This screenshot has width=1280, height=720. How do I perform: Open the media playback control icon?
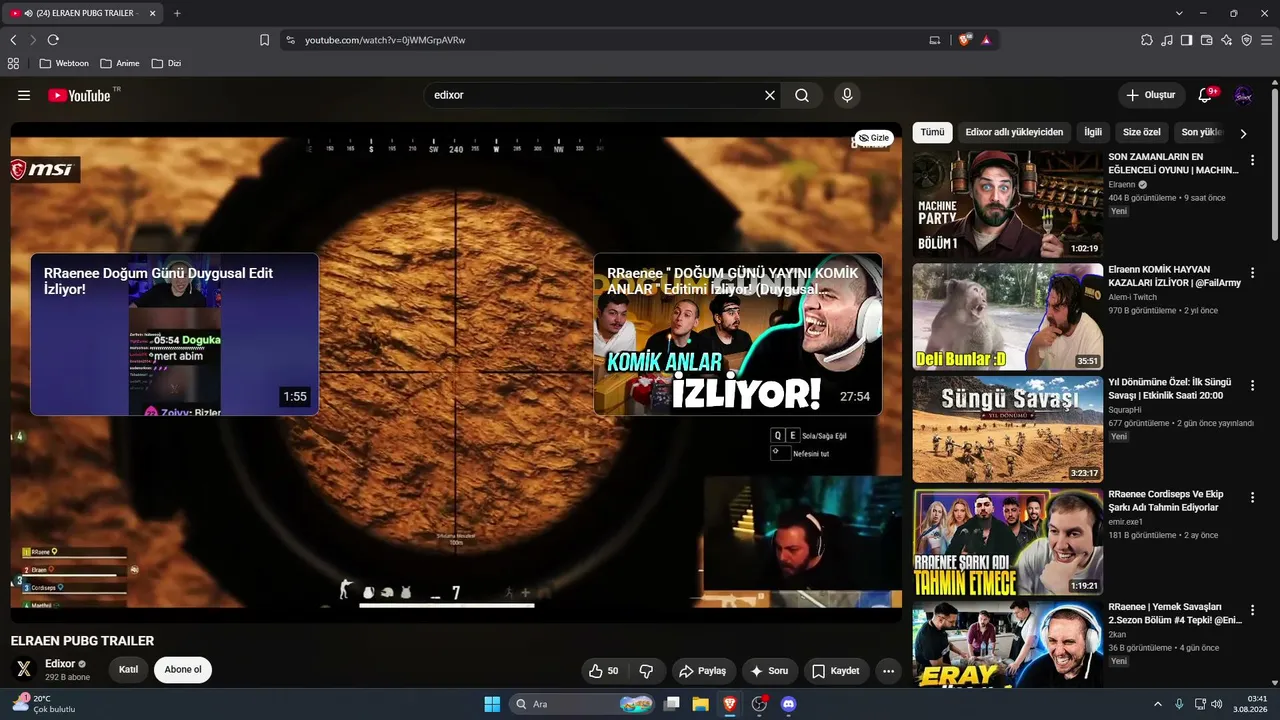point(1167,40)
